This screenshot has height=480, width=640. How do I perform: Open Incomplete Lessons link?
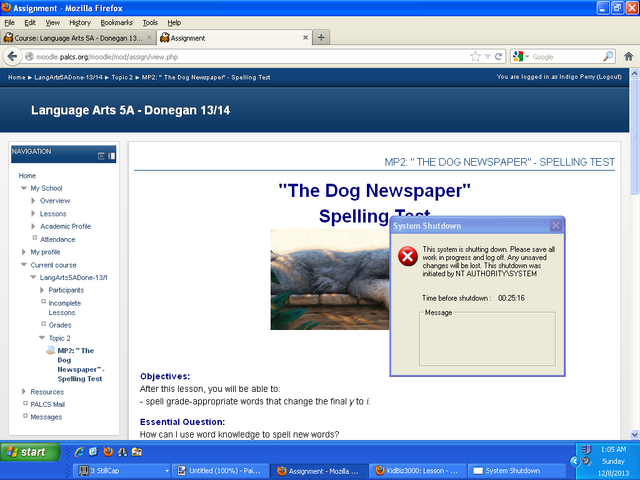(x=64, y=308)
